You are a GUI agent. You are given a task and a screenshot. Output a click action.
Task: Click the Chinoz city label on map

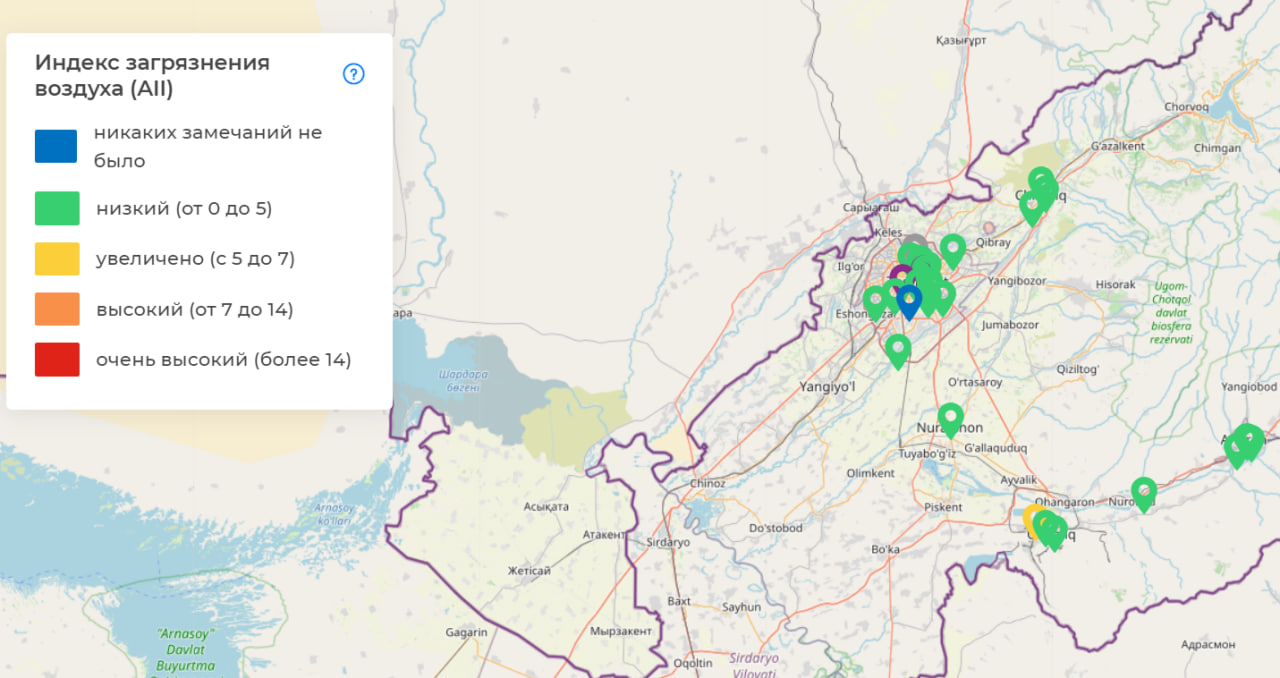[708, 484]
